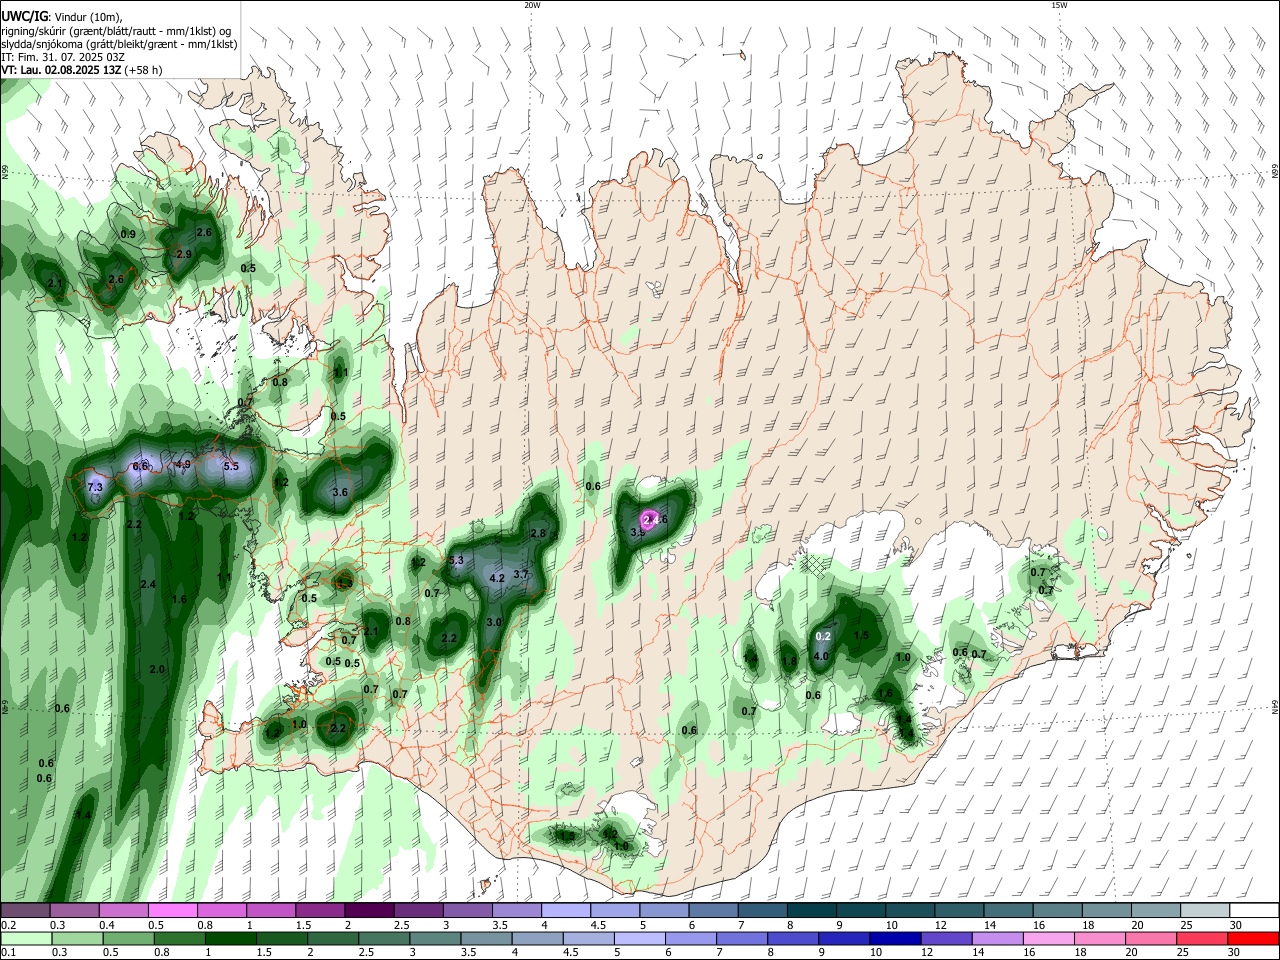Click the lavender snow-legend swatch labeled 4

click(566, 911)
